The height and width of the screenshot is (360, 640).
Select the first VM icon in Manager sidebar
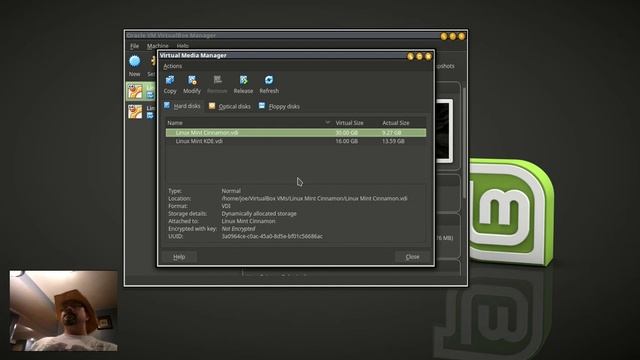135,91
